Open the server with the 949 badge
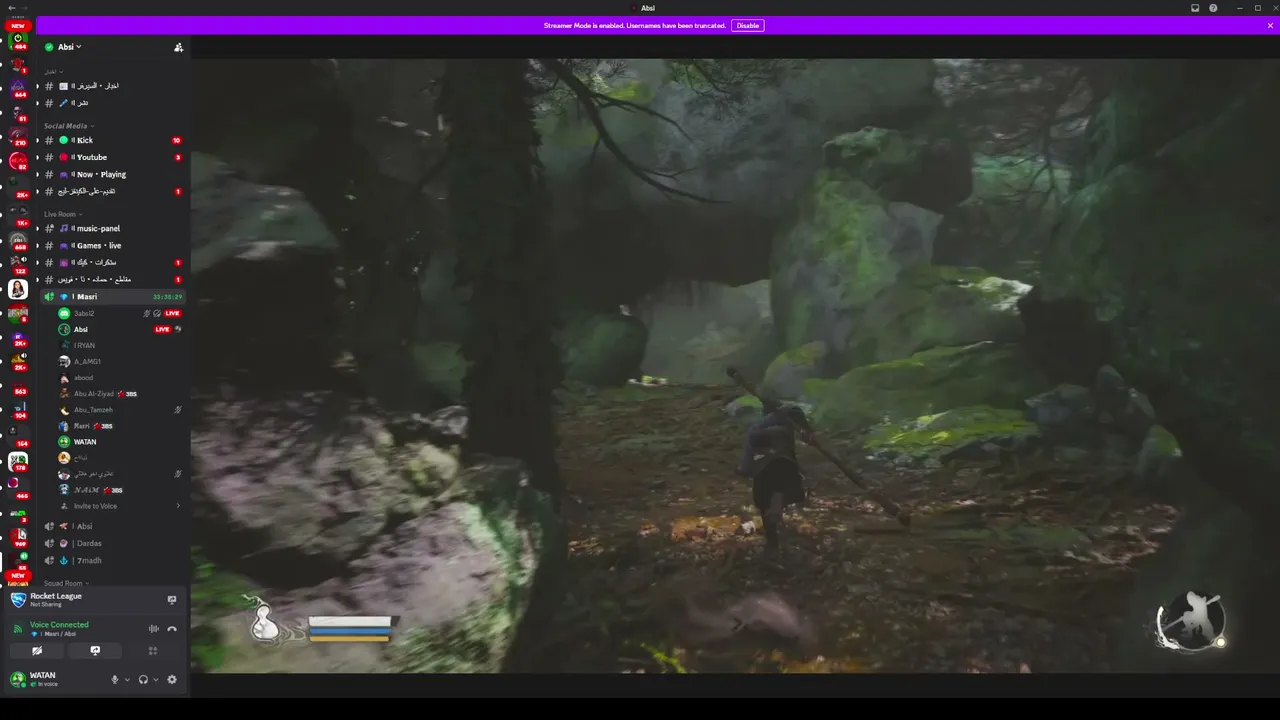The width and height of the screenshot is (1280, 720). pyautogui.click(x=18, y=537)
